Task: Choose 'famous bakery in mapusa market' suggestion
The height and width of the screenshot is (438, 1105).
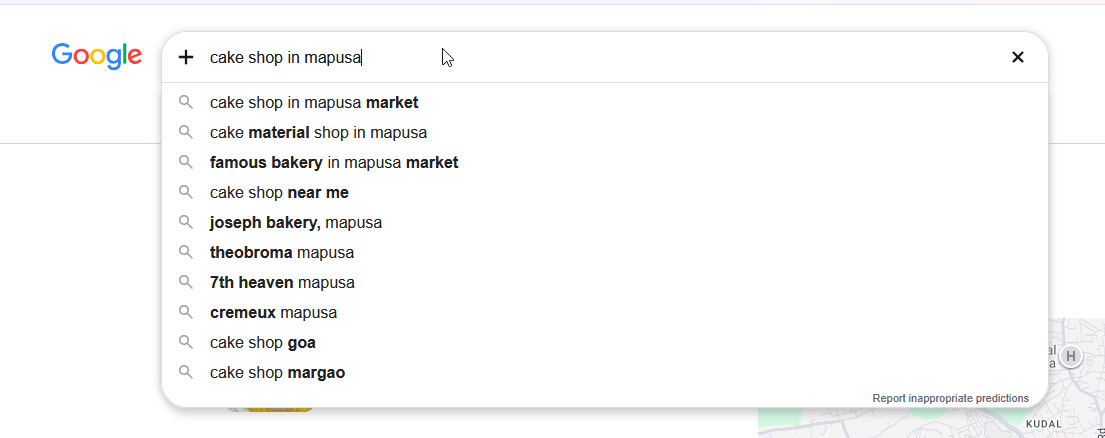Action: (x=605, y=163)
